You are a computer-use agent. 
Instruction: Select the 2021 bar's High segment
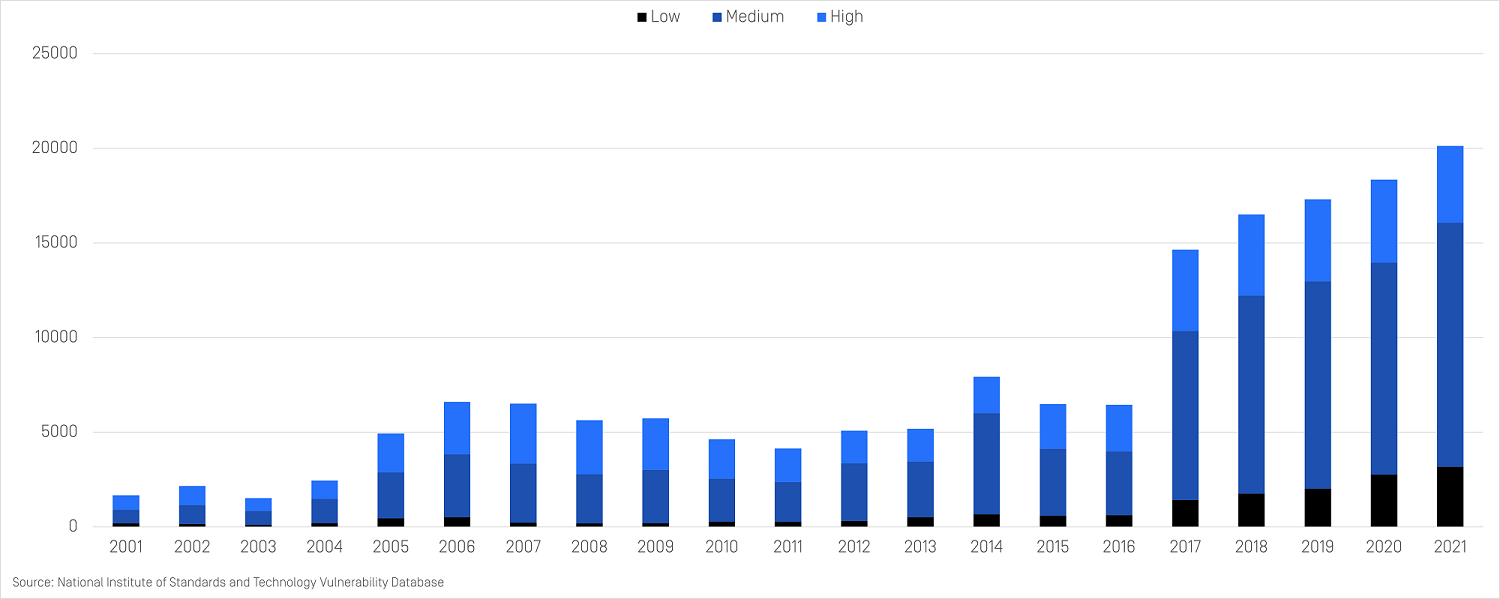point(1450,184)
